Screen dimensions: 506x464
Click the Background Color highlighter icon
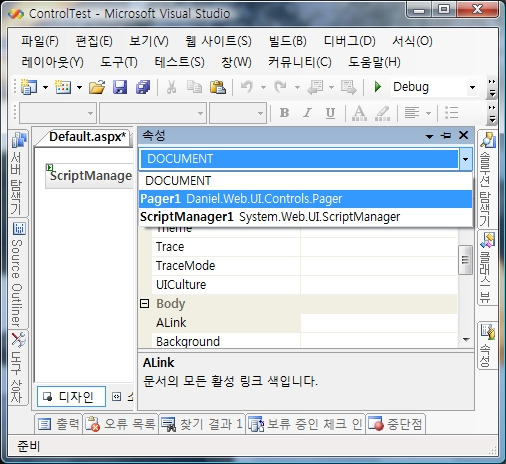(x=383, y=113)
